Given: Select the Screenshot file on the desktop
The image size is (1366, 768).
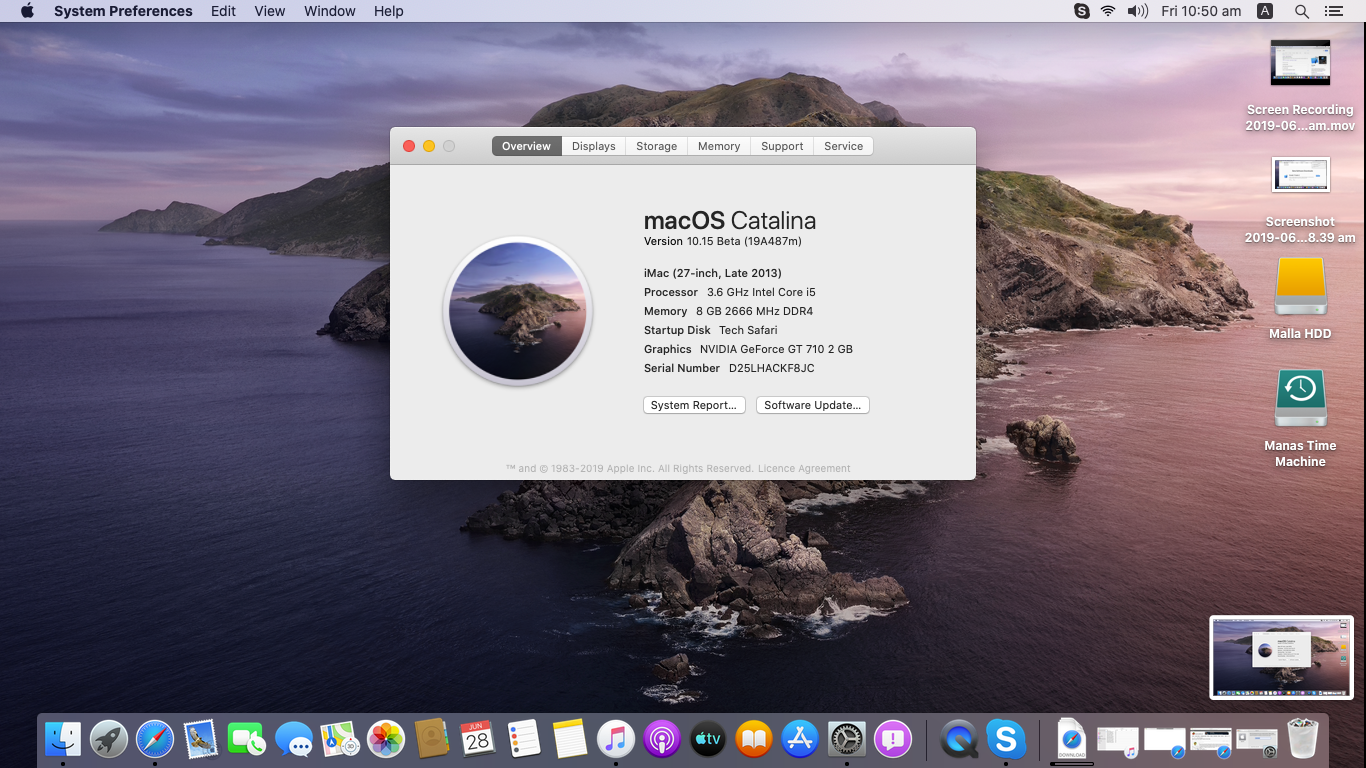Looking at the screenshot, I should coord(1300,200).
